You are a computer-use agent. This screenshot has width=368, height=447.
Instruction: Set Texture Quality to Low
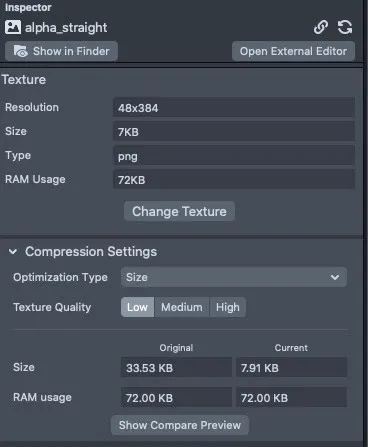point(137,307)
